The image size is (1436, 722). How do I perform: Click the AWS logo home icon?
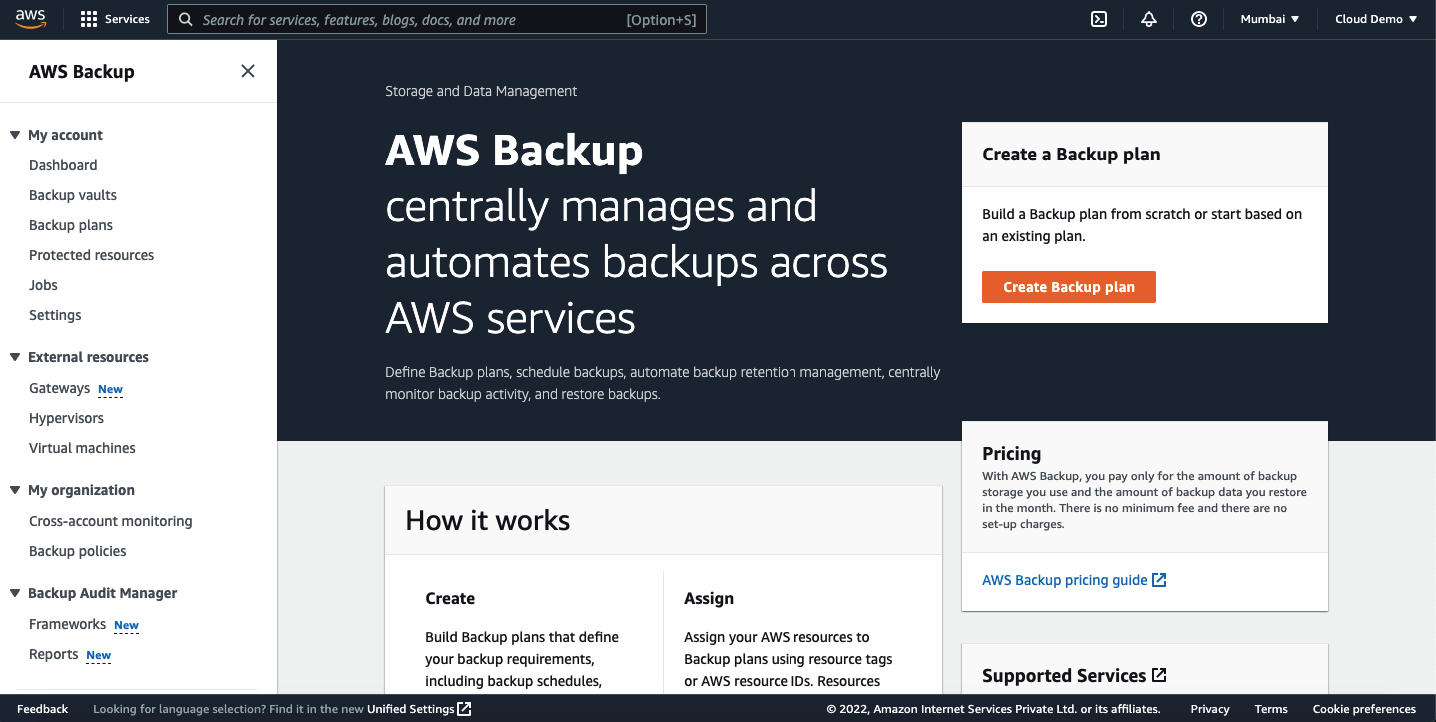point(31,19)
